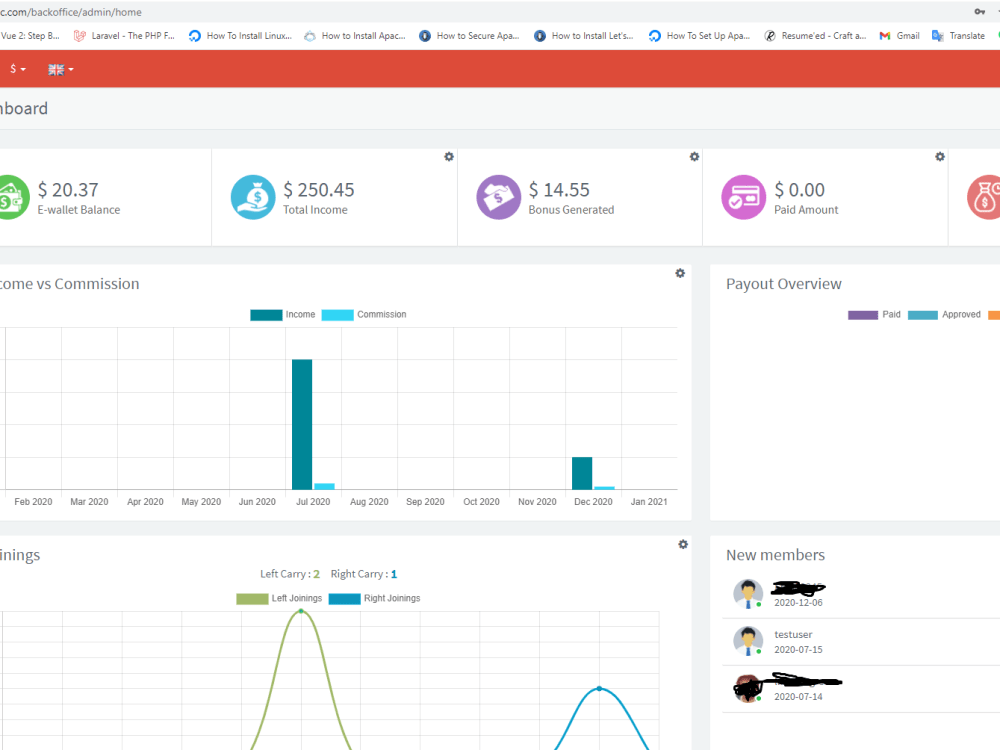Select the testuser member avatar
Image resolution: width=1000 pixels, height=750 pixels.
(x=748, y=641)
